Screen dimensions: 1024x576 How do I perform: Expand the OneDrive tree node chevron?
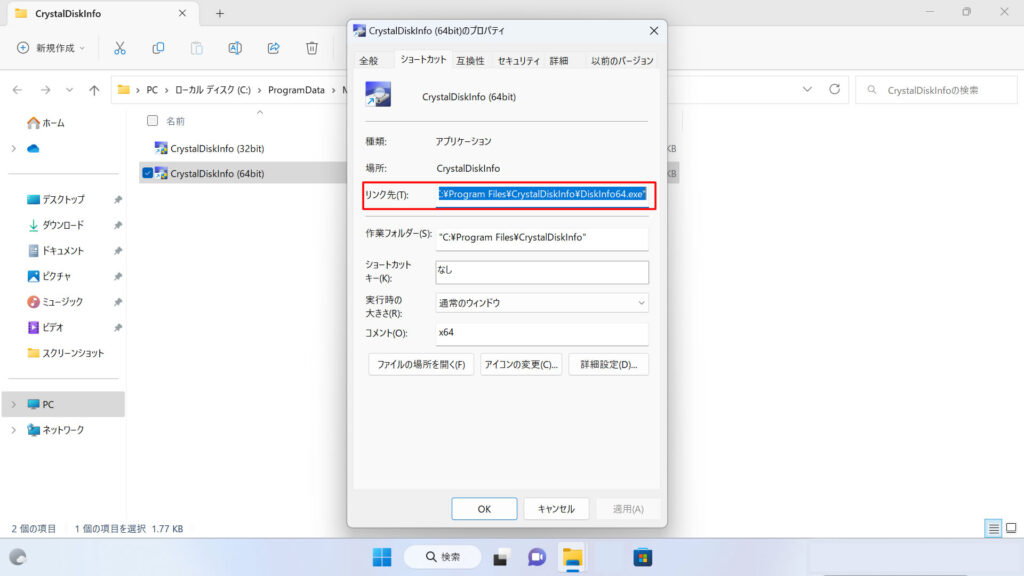click(14, 149)
